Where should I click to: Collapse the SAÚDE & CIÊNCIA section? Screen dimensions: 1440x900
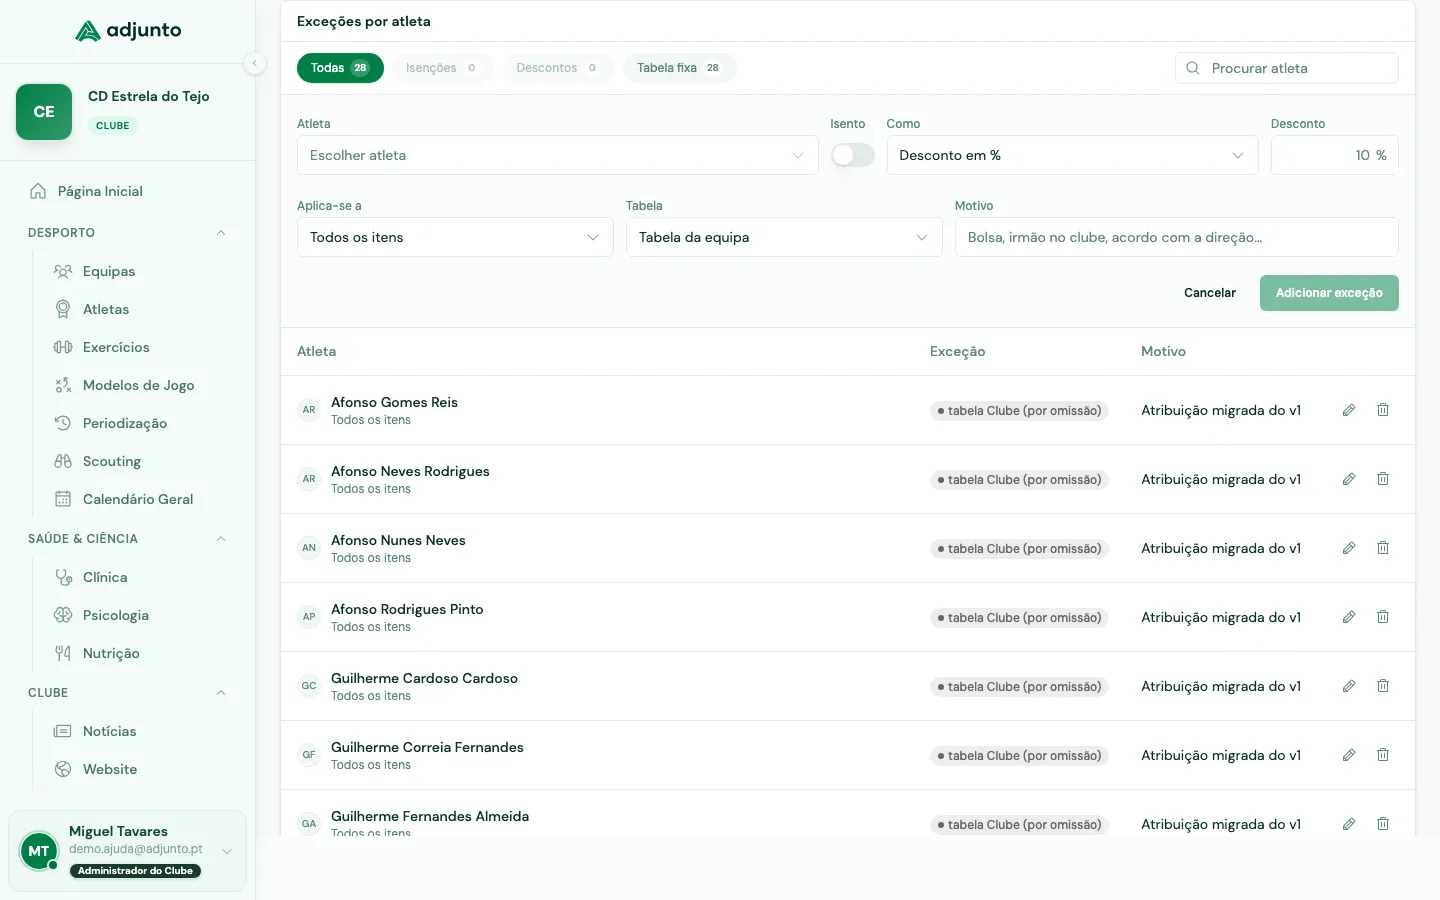coord(221,539)
